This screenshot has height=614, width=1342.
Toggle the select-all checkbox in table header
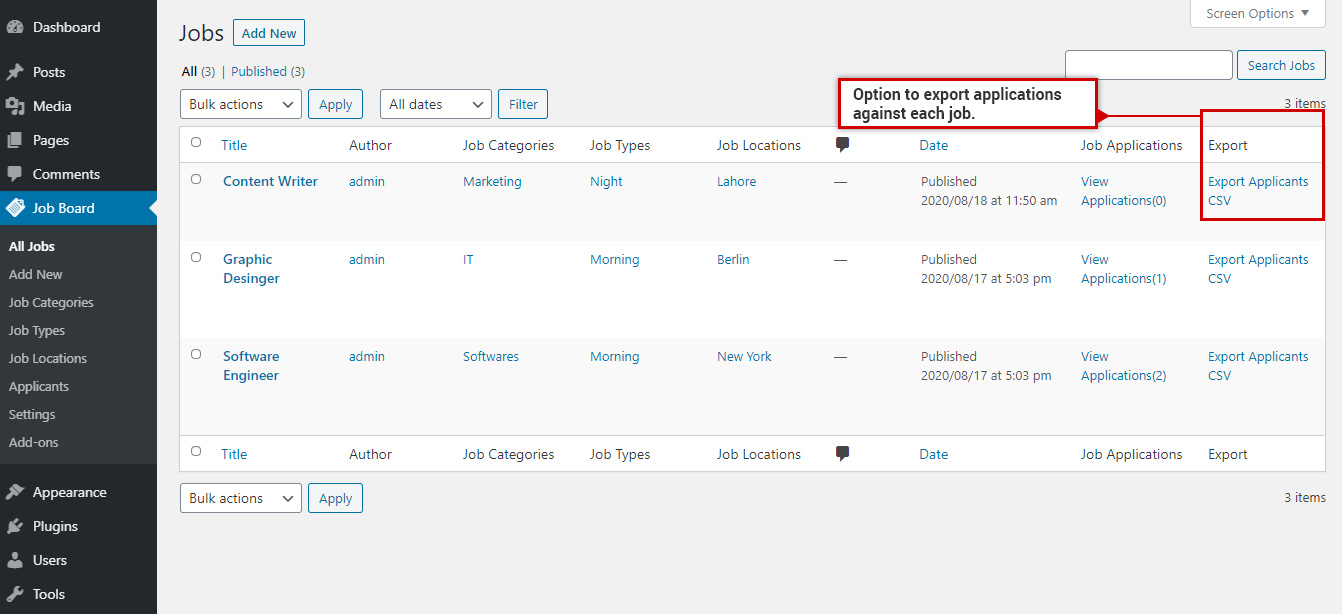[196, 143]
